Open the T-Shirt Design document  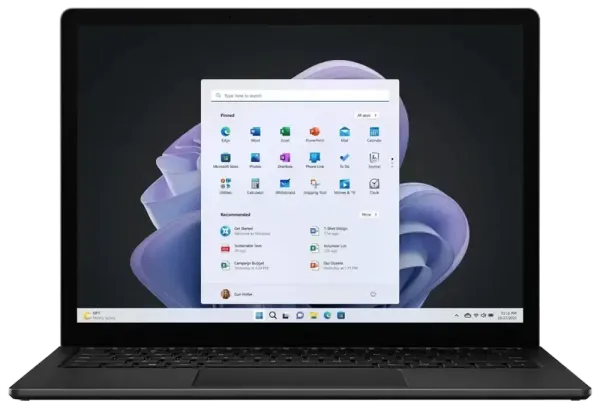(329, 231)
